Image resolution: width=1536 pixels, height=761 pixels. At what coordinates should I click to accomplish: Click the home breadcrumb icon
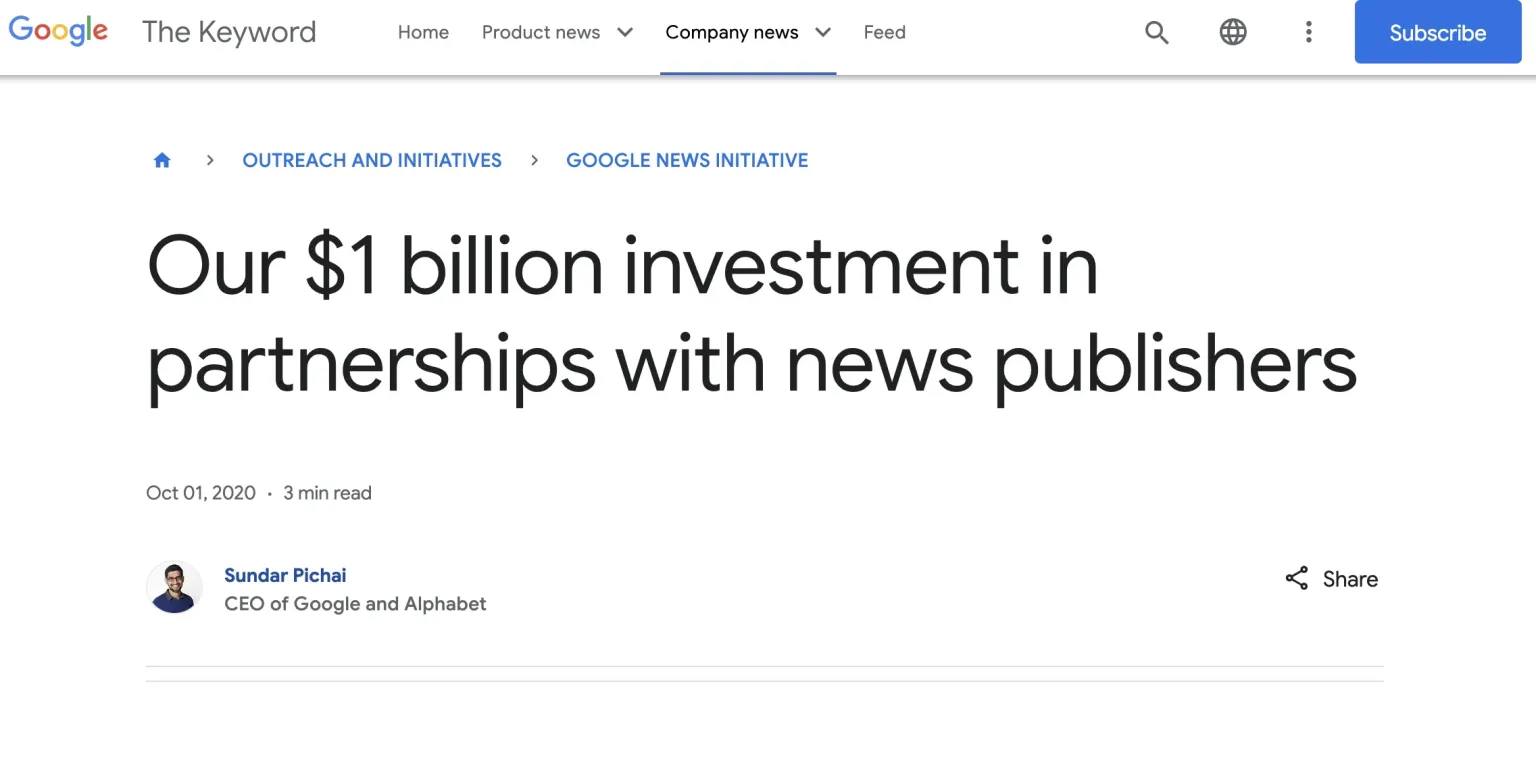point(162,160)
